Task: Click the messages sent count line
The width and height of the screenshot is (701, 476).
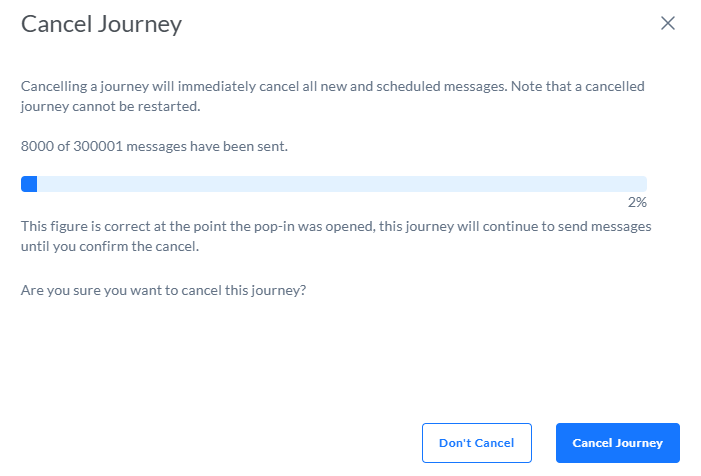Action: [x=154, y=146]
